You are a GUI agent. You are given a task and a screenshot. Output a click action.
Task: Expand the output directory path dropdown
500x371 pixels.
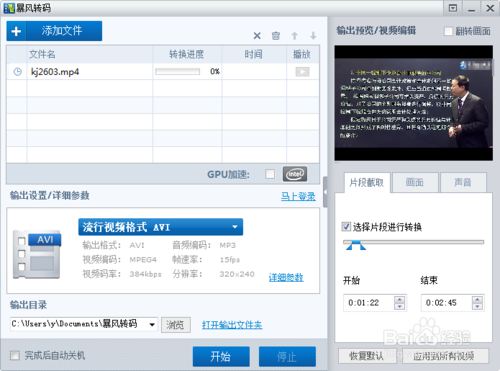coord(152,324)
